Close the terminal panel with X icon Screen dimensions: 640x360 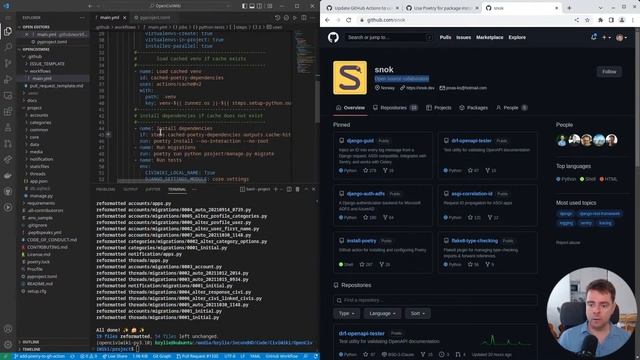313,189
